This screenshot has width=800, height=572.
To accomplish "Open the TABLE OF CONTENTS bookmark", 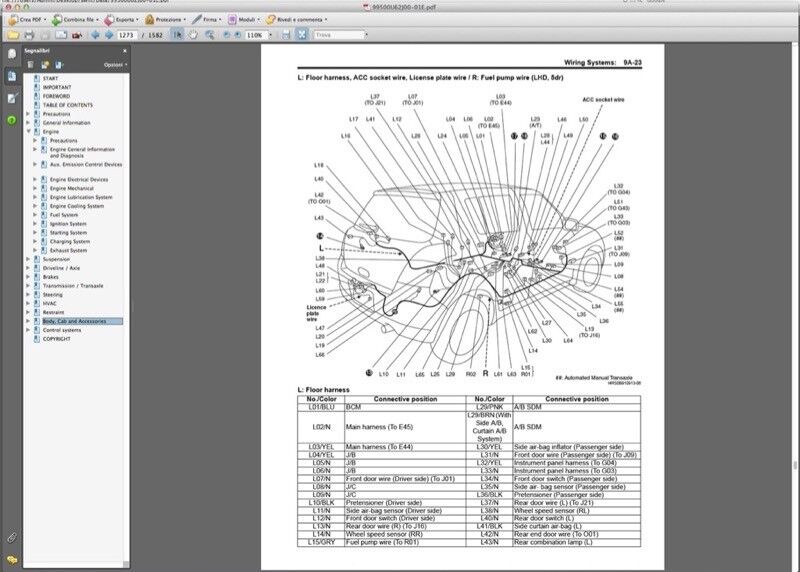I will (67, 104).
